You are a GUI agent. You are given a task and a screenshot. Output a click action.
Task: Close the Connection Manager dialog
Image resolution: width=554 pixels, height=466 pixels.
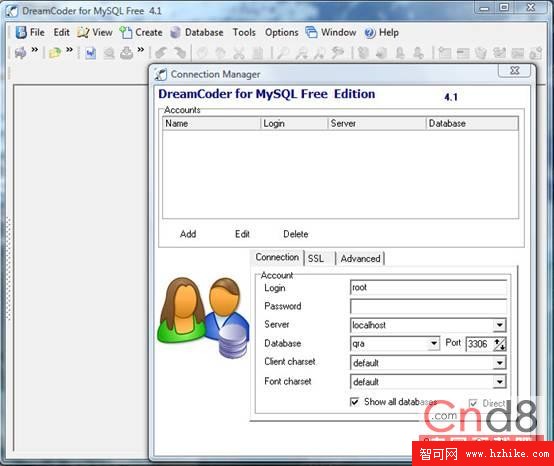[514, 70]
